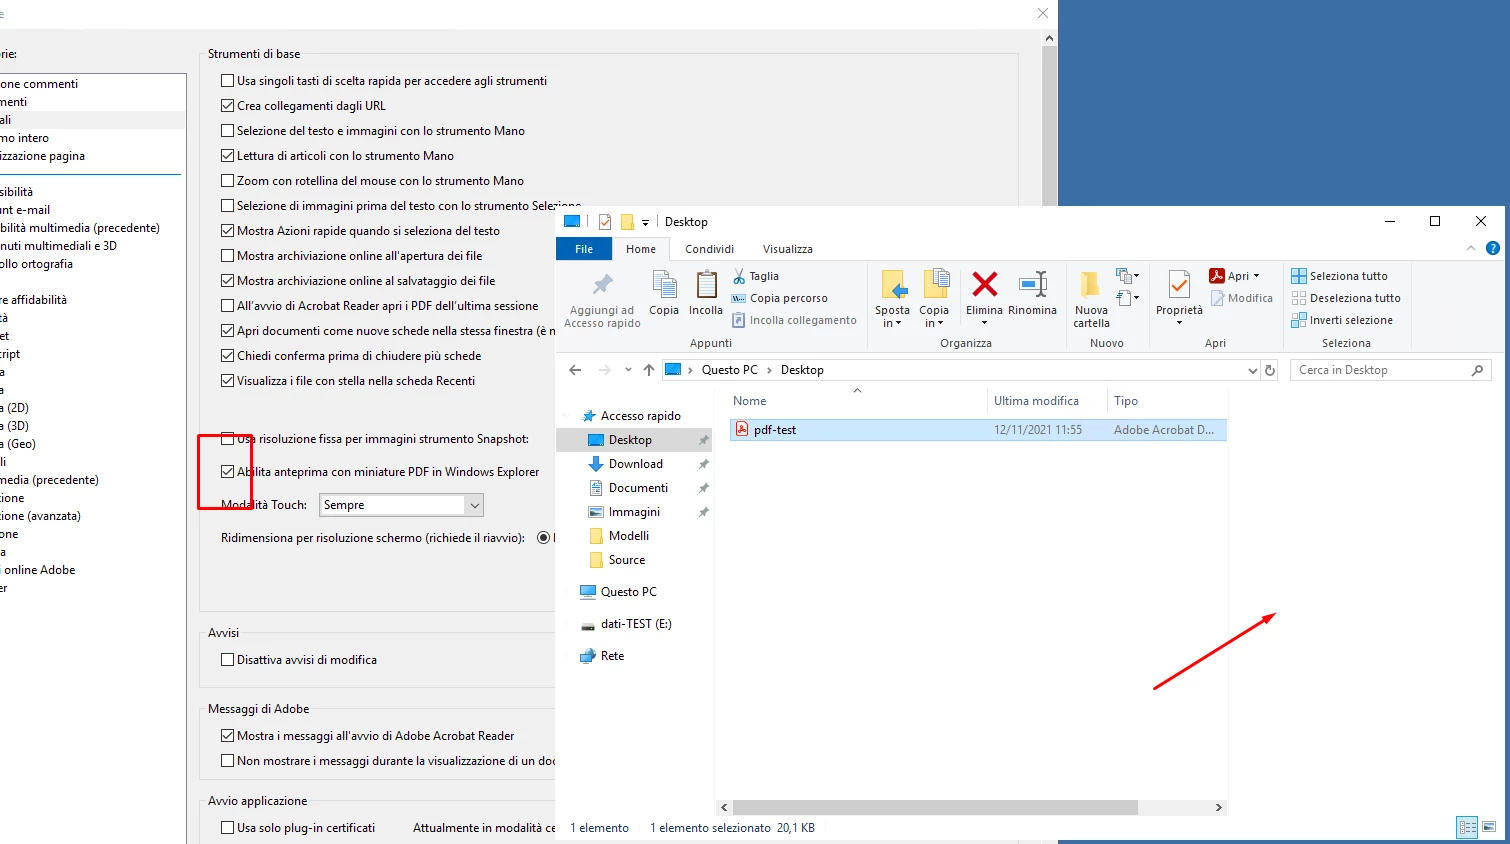Switch to the Condividi tab
Image resolution: width=1510 pixels, height=844 pixels.
point(709,249)
